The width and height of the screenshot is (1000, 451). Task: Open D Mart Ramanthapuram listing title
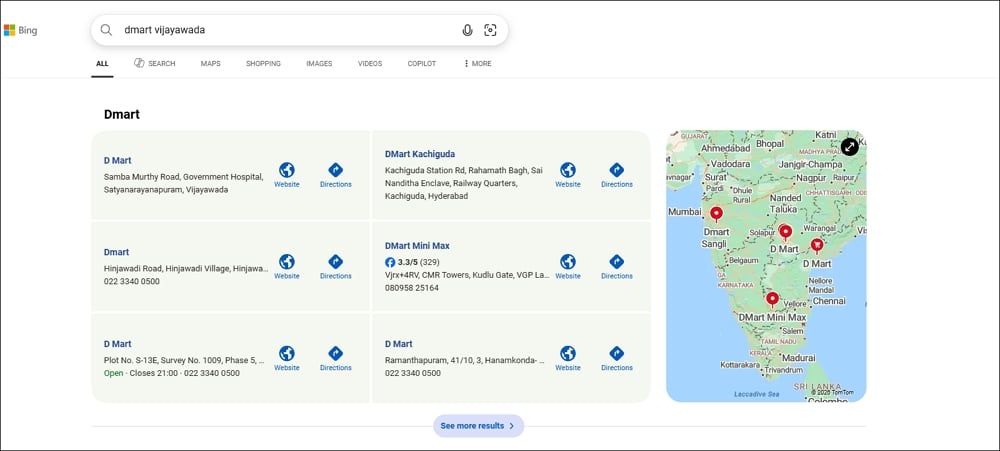(399, 344)
